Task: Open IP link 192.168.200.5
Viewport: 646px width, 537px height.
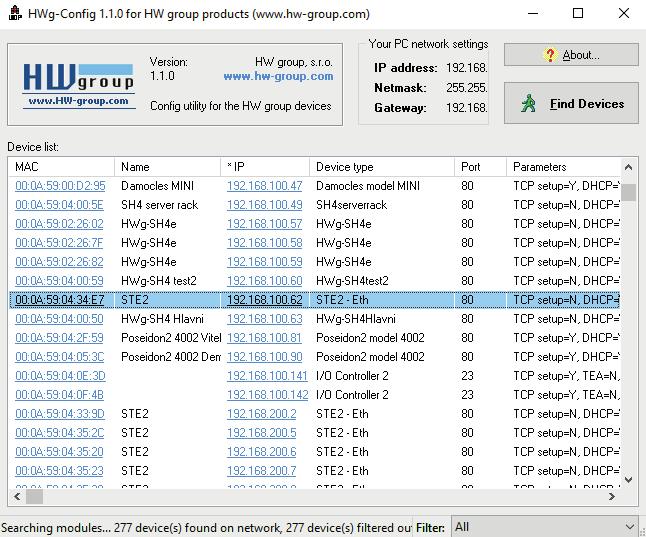Action: (262, 432)
